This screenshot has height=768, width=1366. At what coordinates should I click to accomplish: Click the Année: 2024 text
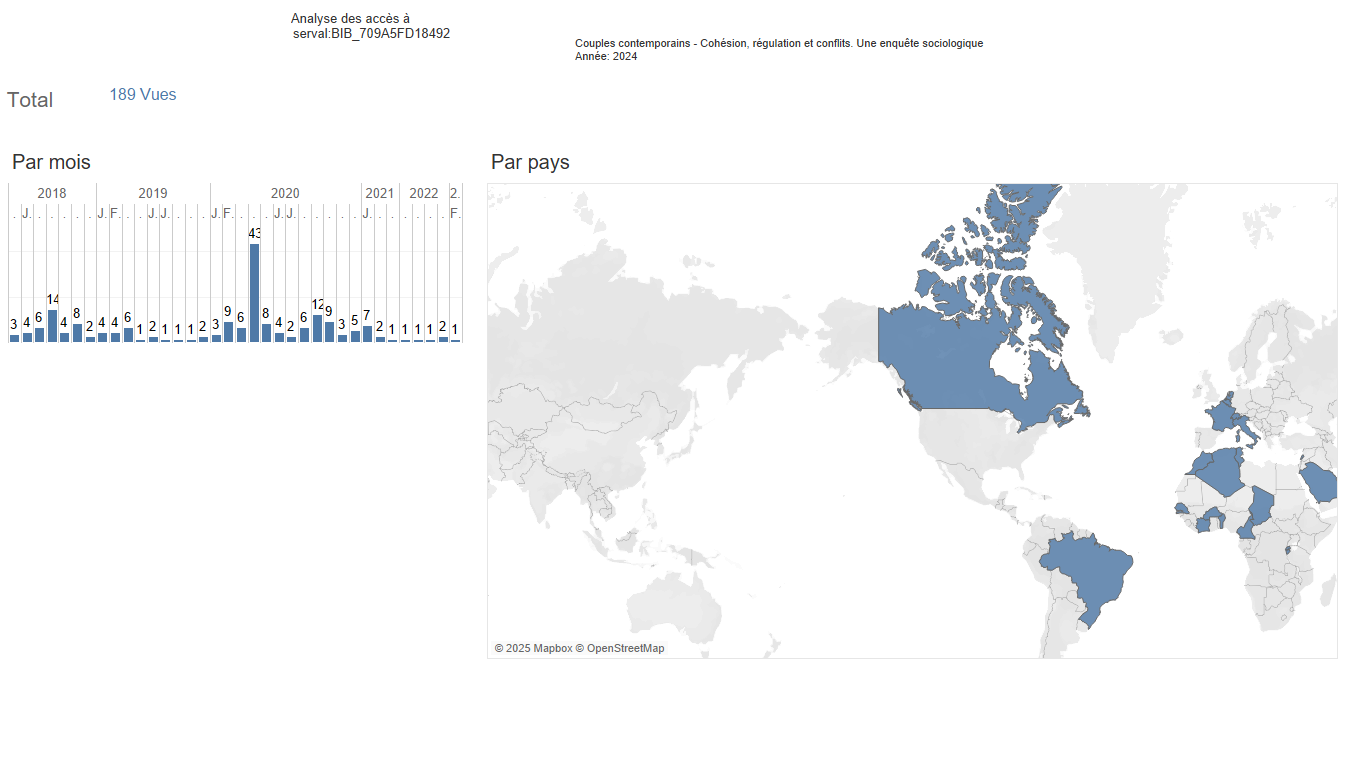point(606,56)
